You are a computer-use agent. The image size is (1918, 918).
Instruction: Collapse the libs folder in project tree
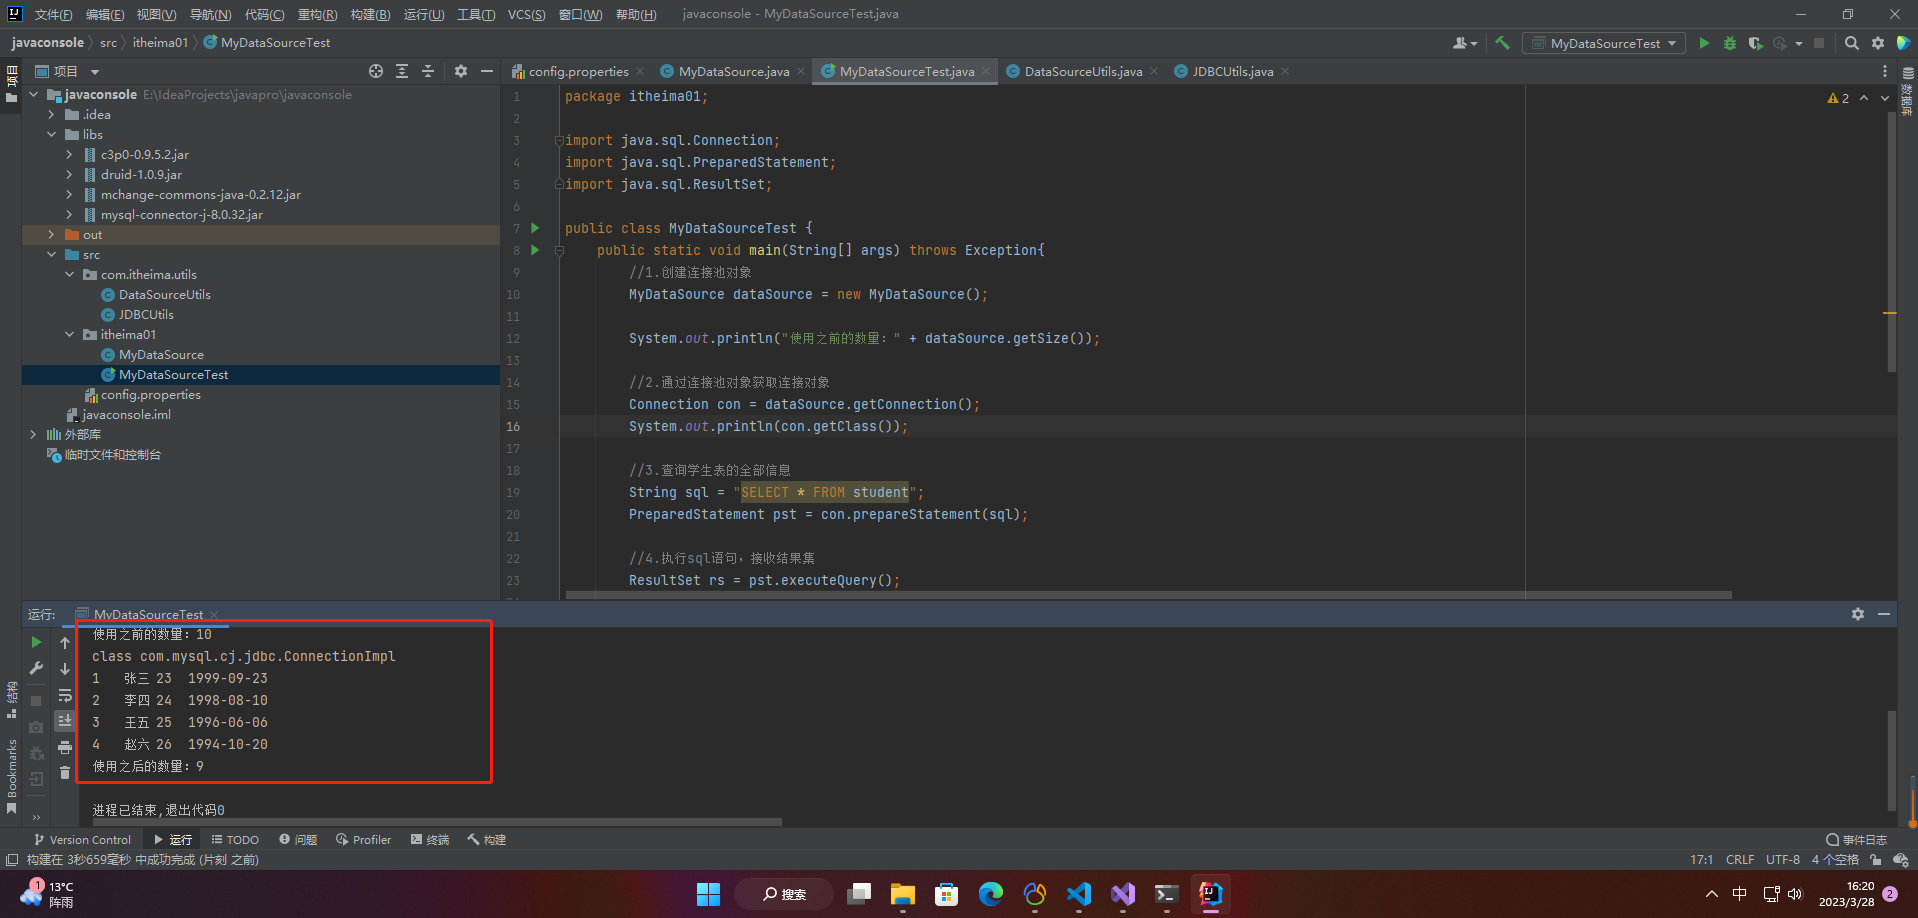[x=51, y=135]
